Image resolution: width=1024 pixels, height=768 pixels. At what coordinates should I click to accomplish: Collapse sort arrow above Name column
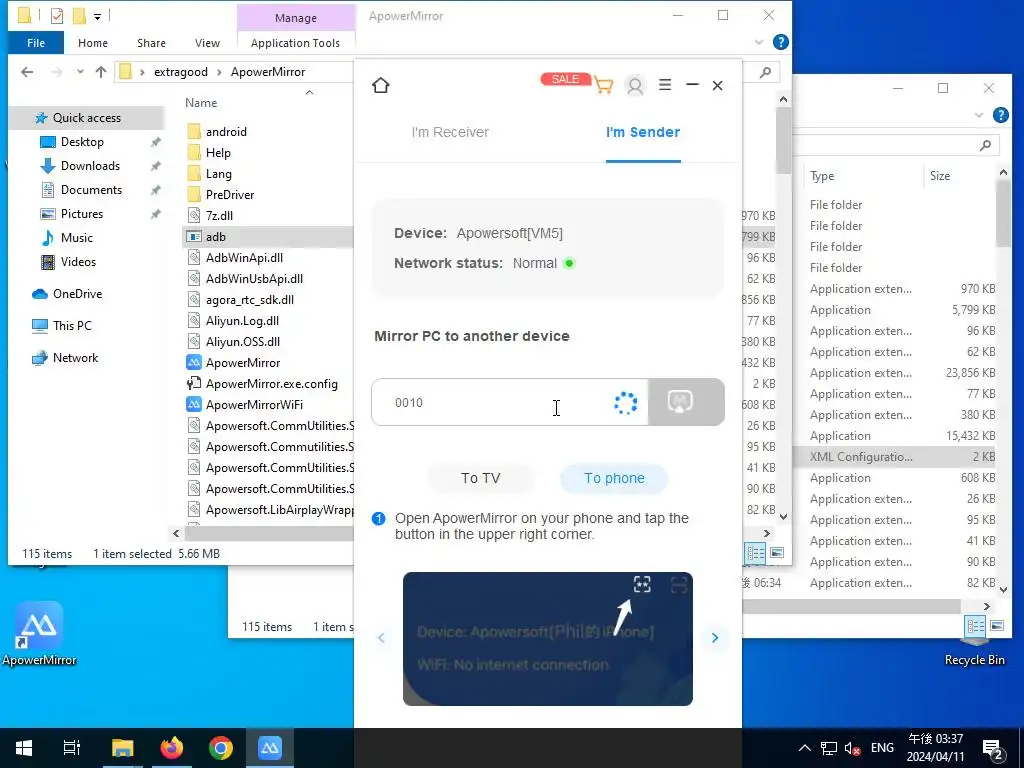coord(310,93)
